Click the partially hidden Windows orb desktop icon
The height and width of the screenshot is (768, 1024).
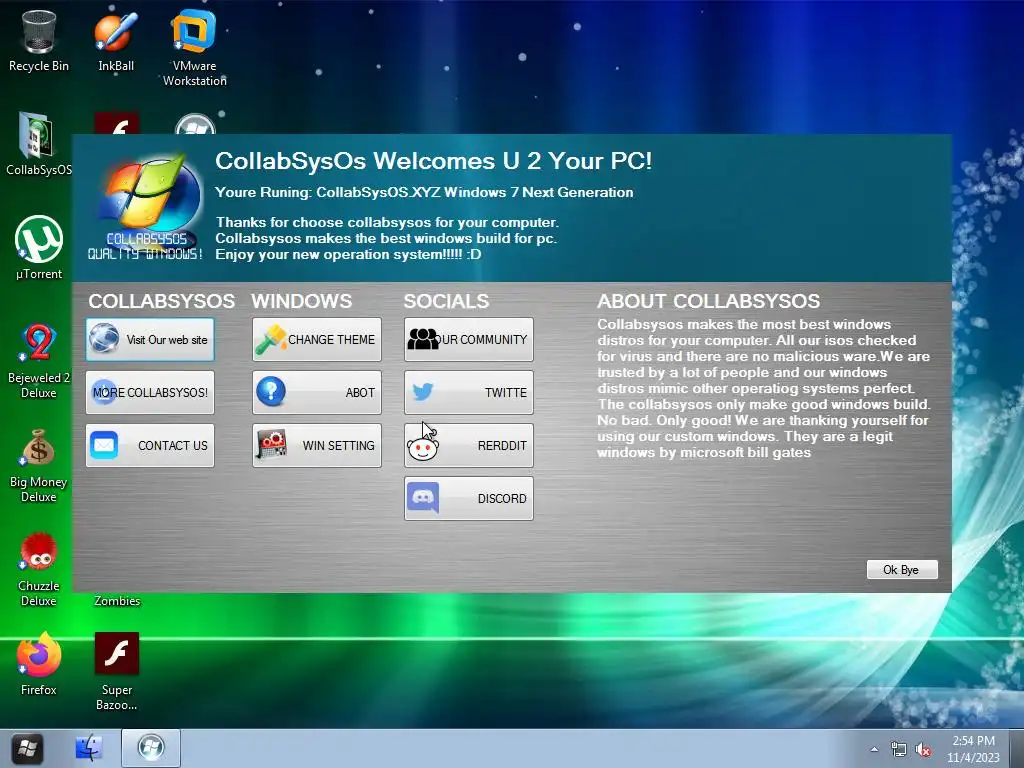pyautogui.click(x=195, y=124)
